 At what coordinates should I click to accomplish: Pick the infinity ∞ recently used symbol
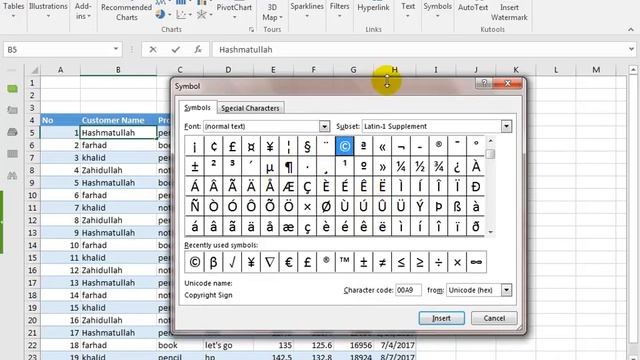click(x=476, y=262)
